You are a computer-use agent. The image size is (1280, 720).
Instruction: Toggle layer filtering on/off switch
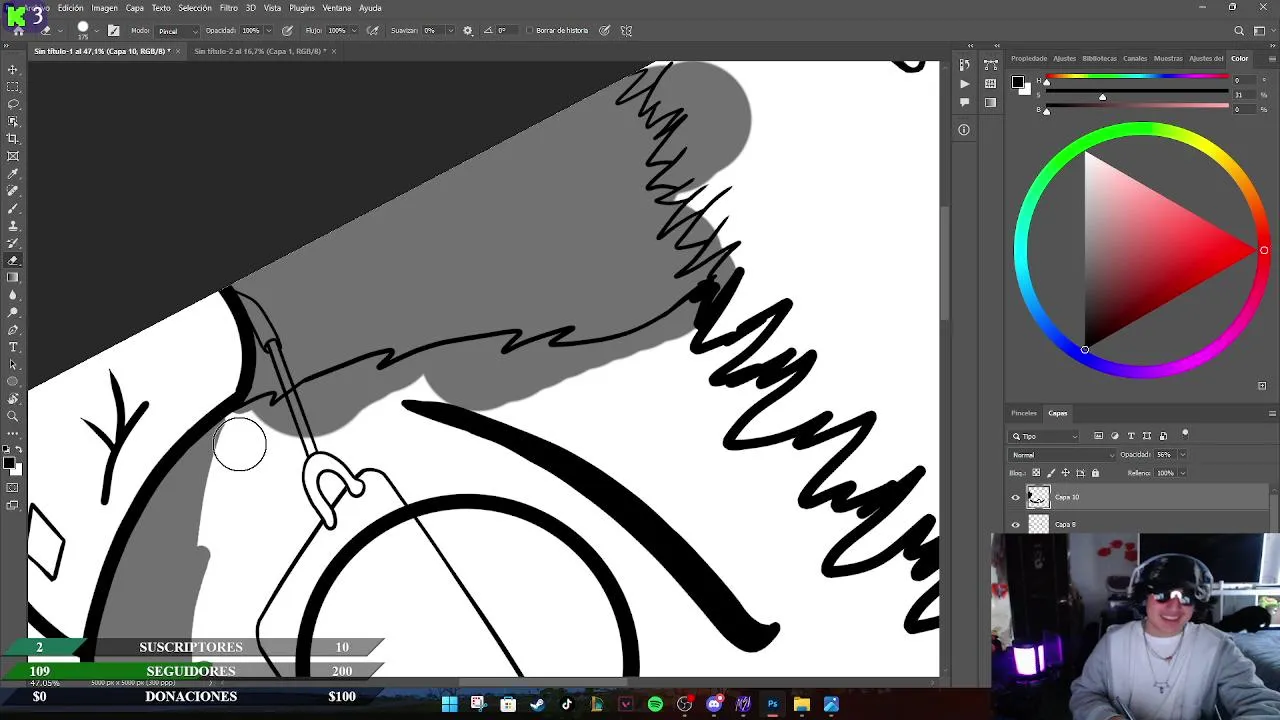pos(1185,435)
